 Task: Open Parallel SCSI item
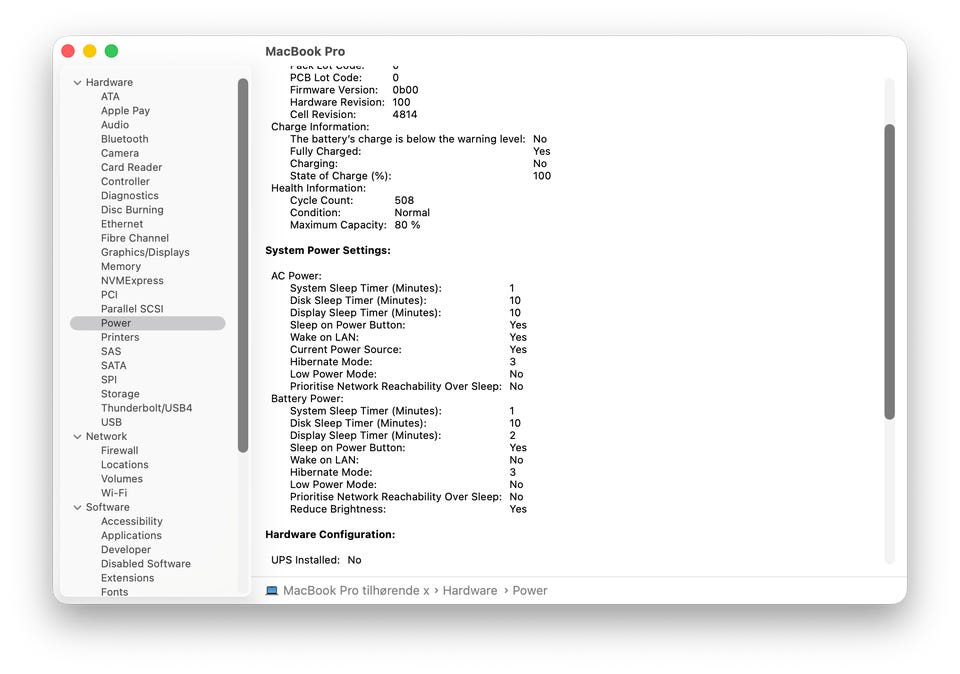point(132,309)
